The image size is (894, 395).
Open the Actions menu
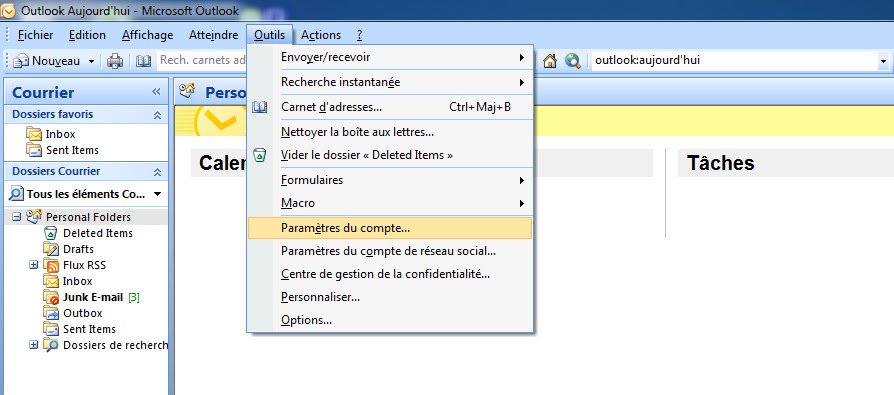[321, 35]
